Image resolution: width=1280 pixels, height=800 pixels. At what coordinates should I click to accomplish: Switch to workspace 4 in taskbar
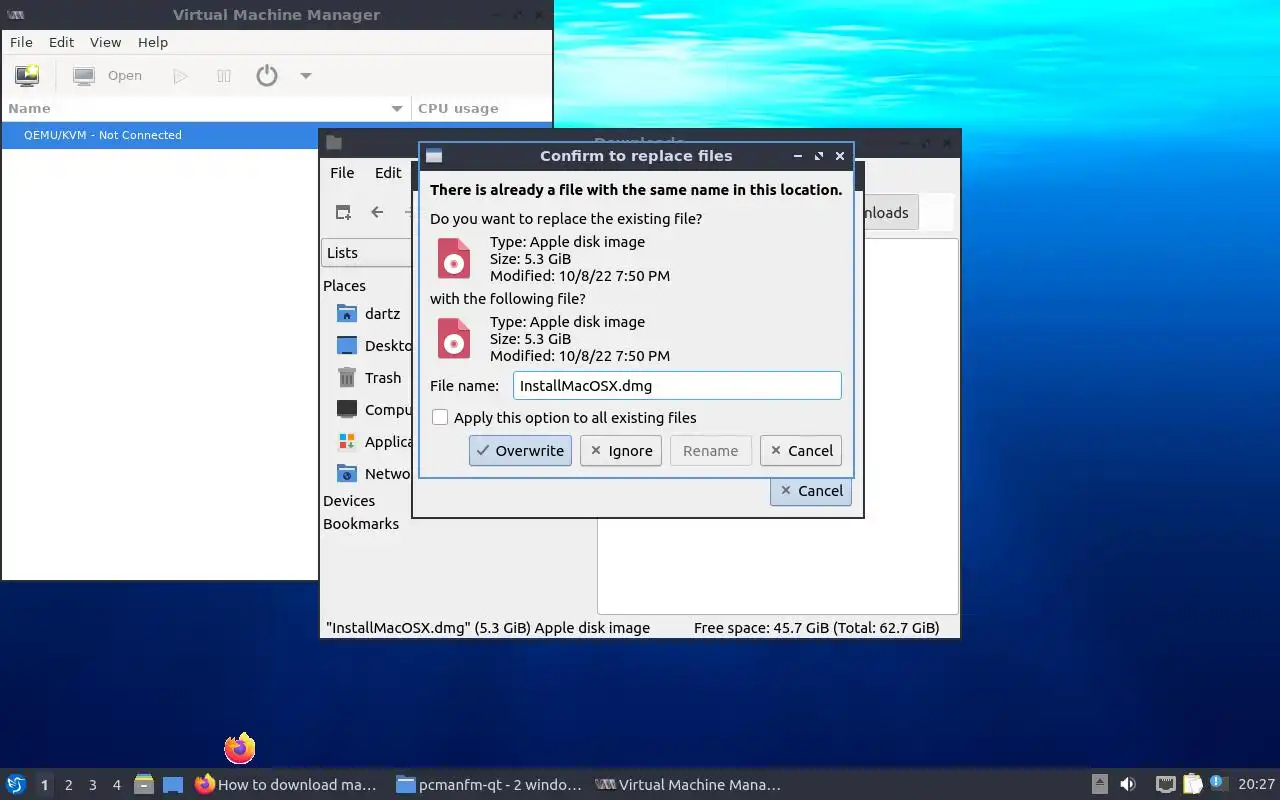click(116, 785)
